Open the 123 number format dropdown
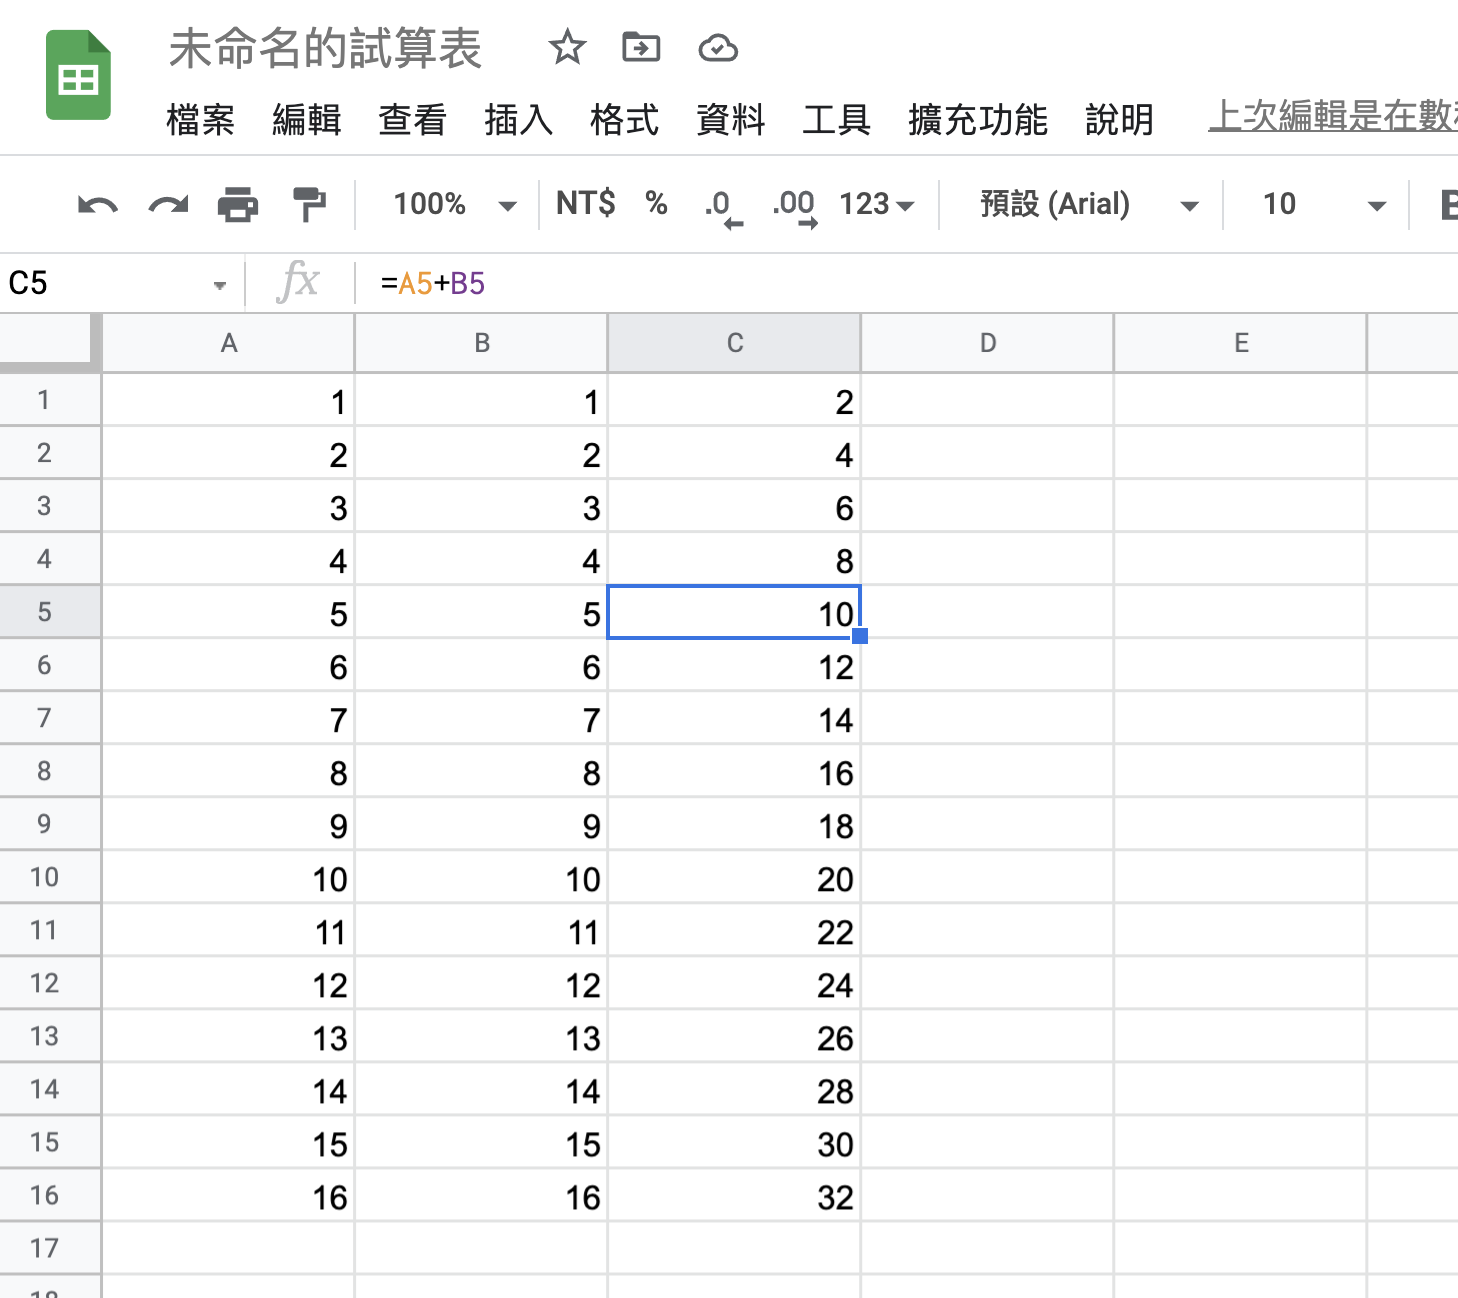Image resolution: width=1458 pixels, height=1298 pixels. (876, 205)
